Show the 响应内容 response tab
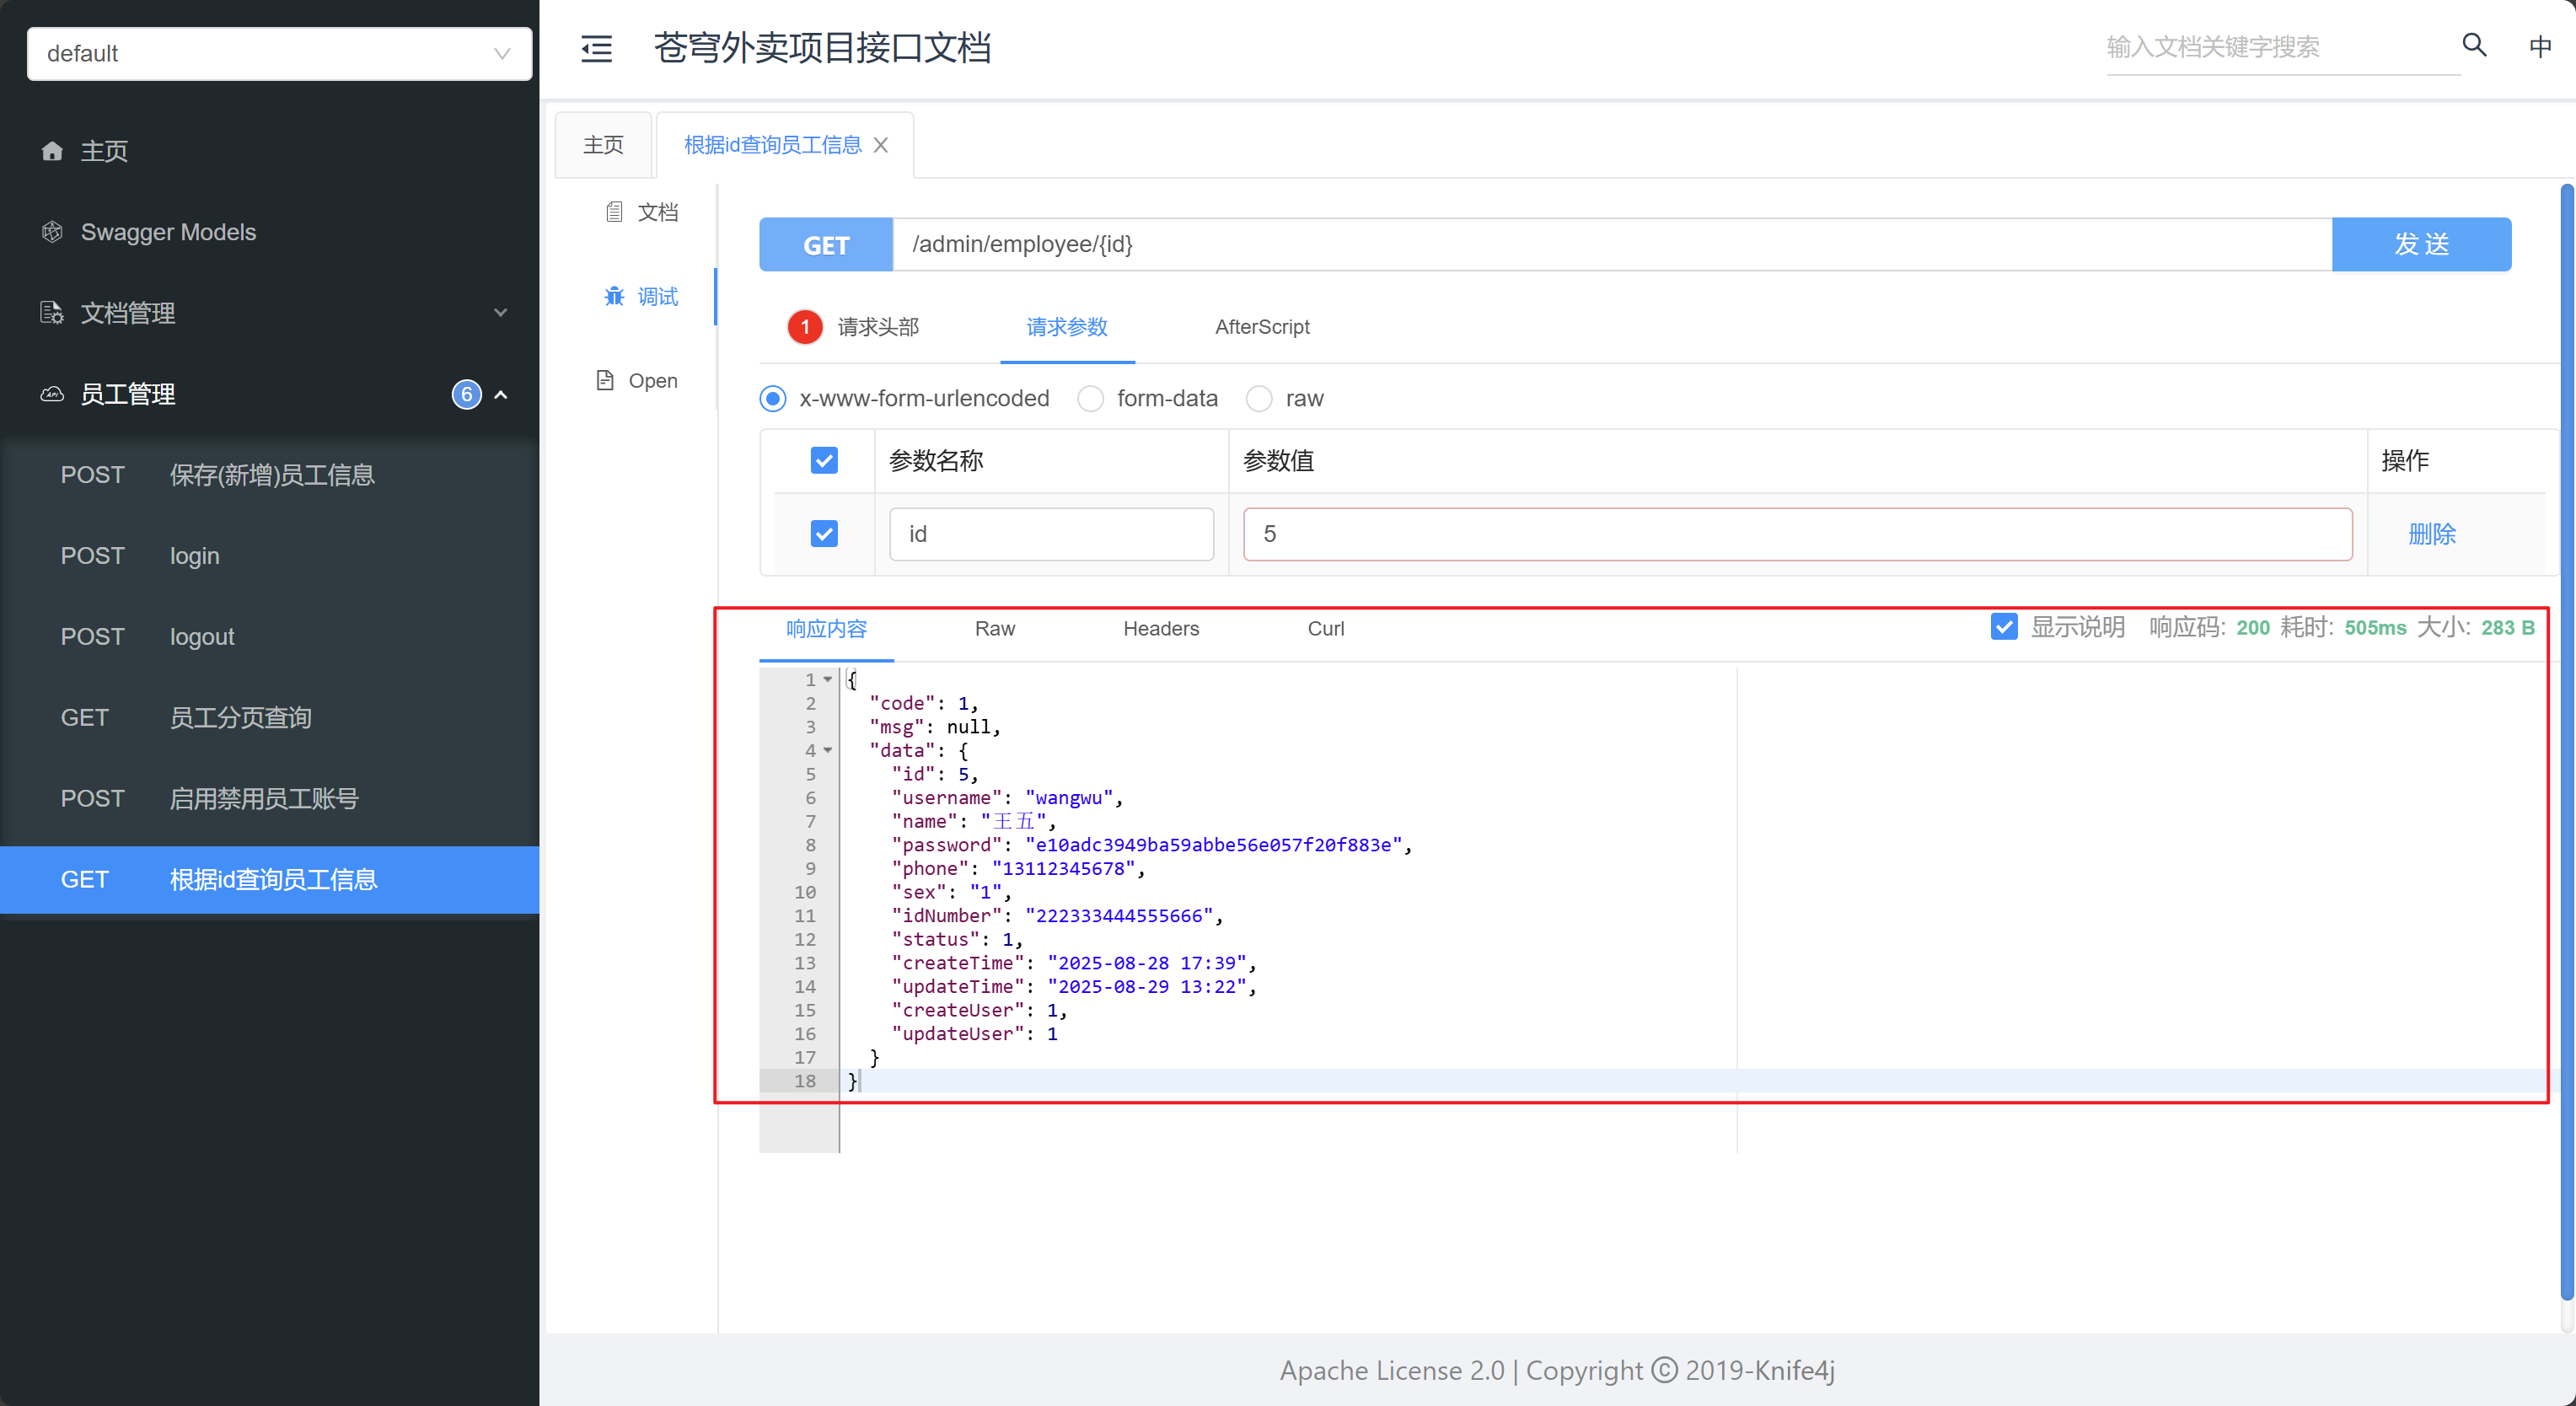This screenshot has height=1406, width=2576. click(826, 628)
